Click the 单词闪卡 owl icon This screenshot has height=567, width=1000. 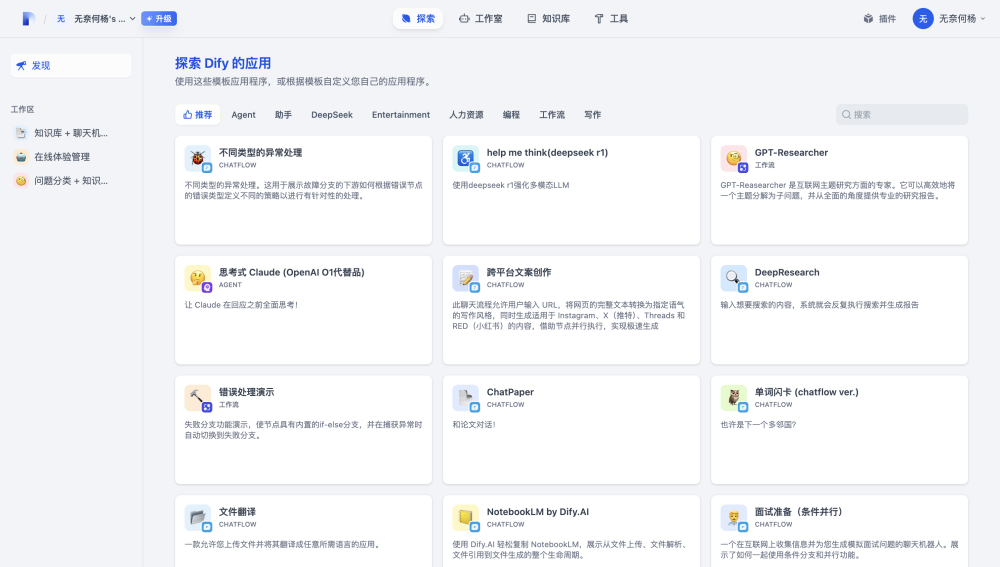click(x=733, y=398)
